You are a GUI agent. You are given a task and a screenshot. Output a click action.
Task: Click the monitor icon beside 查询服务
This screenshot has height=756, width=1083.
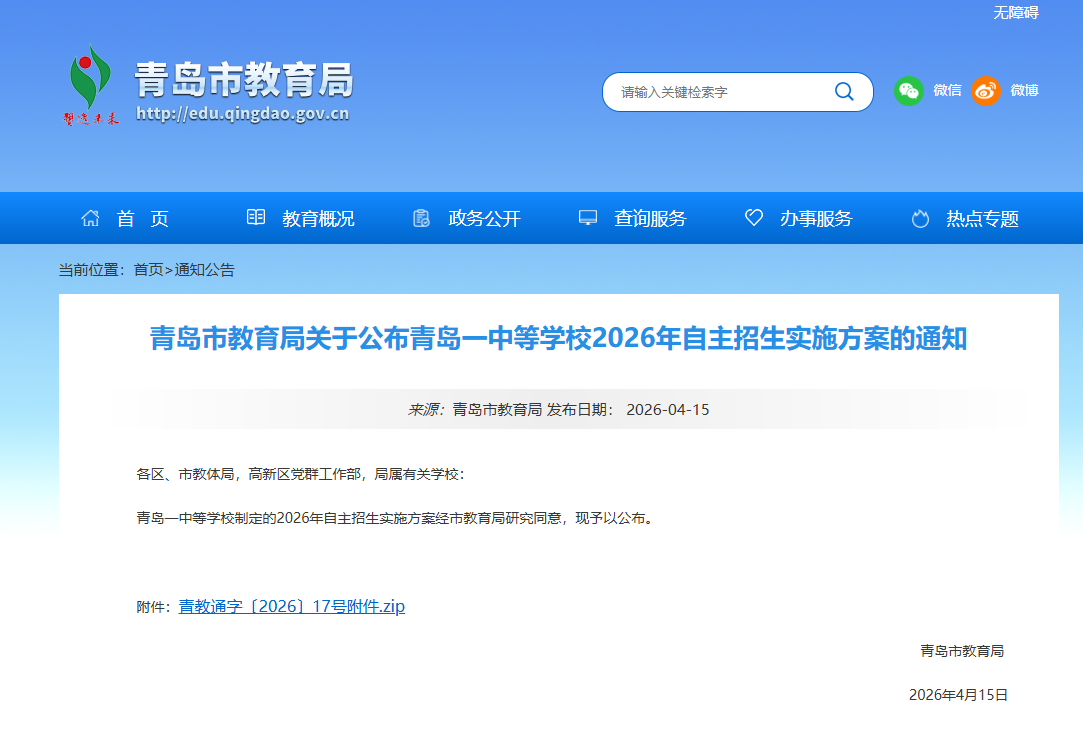[588, 218]
